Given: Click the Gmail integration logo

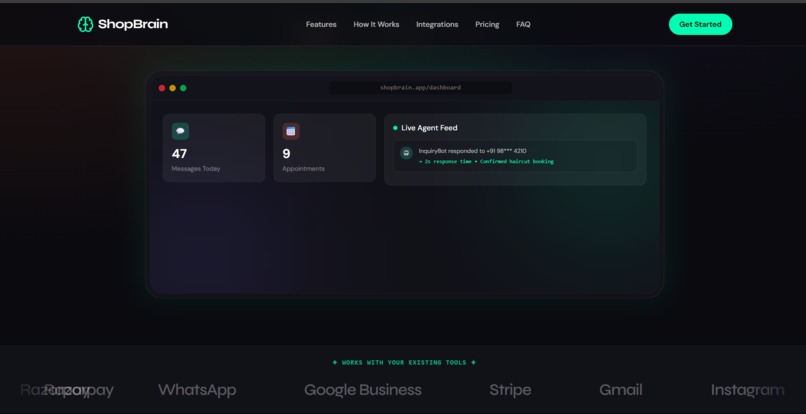Looking at the screenshot, I should coord(621,390).
